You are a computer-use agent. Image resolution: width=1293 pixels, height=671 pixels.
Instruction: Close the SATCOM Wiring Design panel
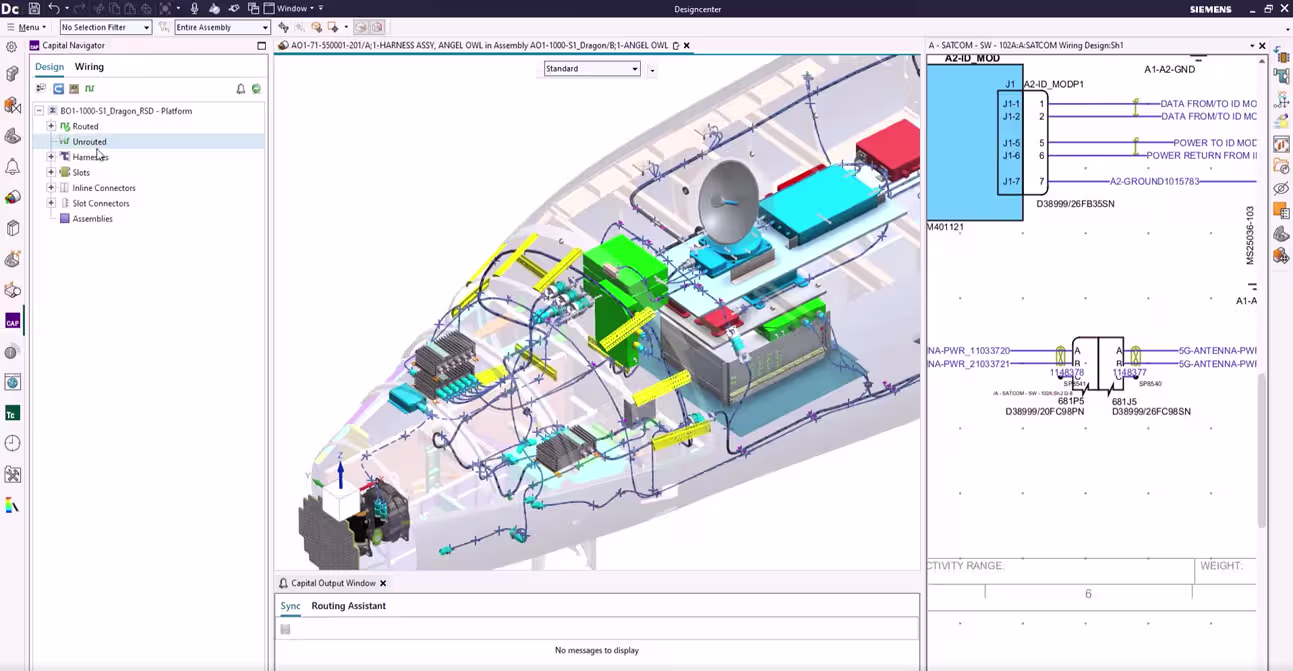tap(1262, 46)
